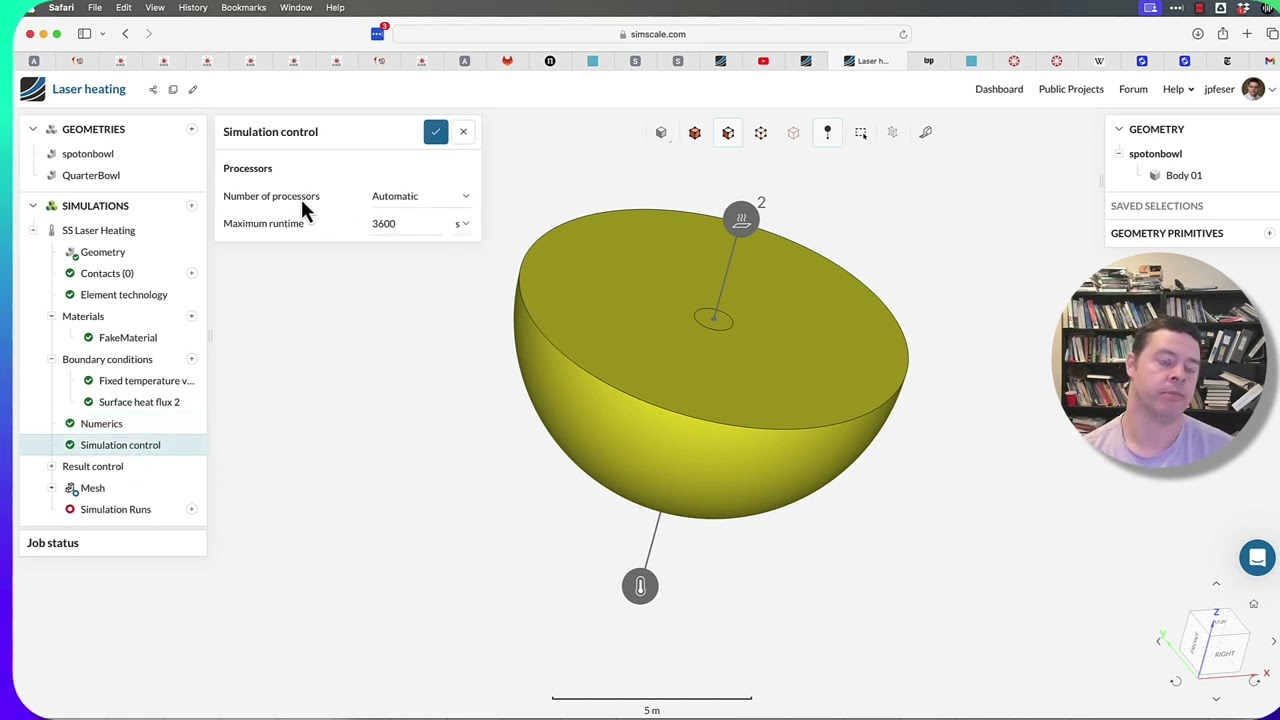The image size is (1280, 720).
Task: Open the Geometry item under SS Laser Heating
Action: 103,252
